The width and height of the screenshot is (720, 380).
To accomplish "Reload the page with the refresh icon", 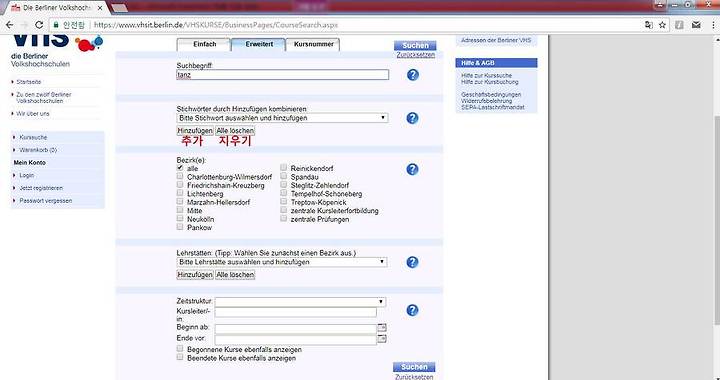I will [39, 25].
